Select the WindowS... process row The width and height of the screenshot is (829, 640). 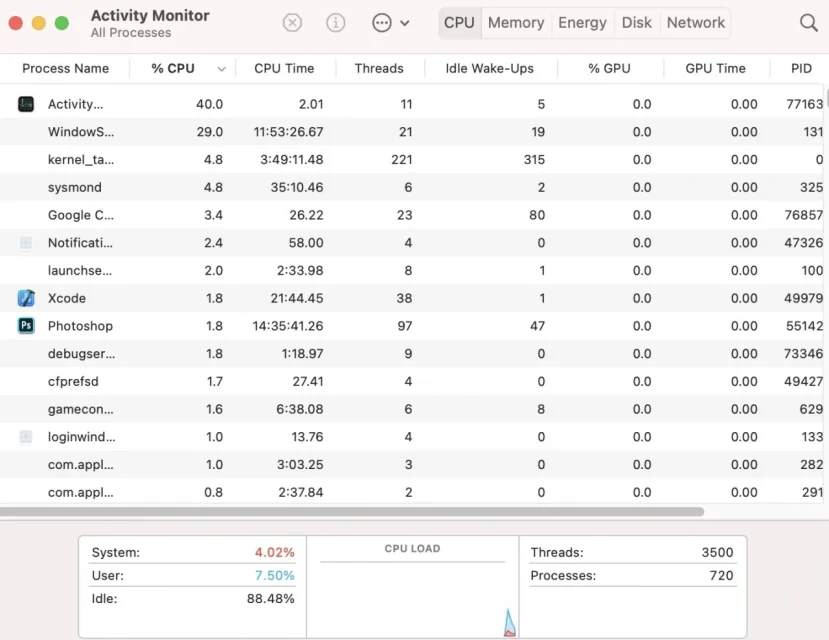click(x=411, y=132)
